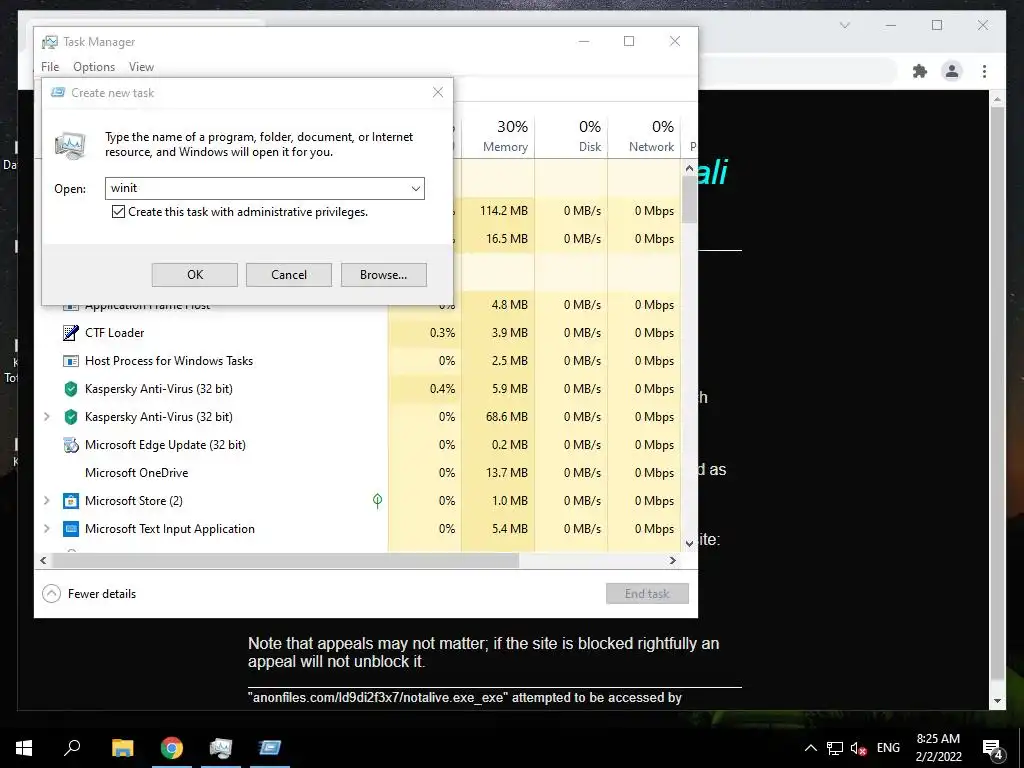Open the Options menu in Task Manager
Image resolution: width=1024 pixels, height=768 pixels.
(94, 67)
